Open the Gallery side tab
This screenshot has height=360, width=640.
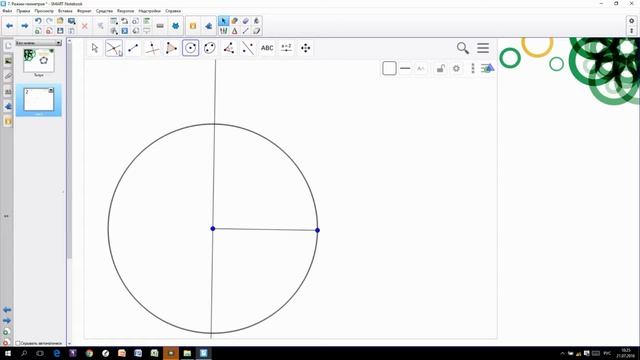8,61
